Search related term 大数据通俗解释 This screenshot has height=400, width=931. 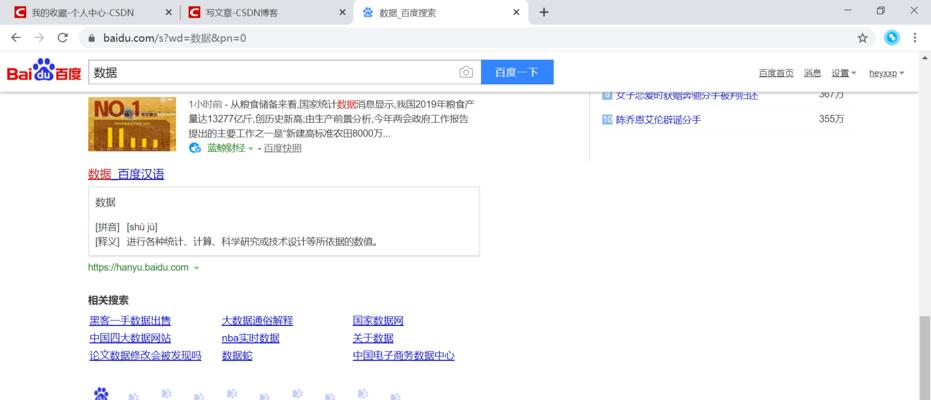click(257, 321)
